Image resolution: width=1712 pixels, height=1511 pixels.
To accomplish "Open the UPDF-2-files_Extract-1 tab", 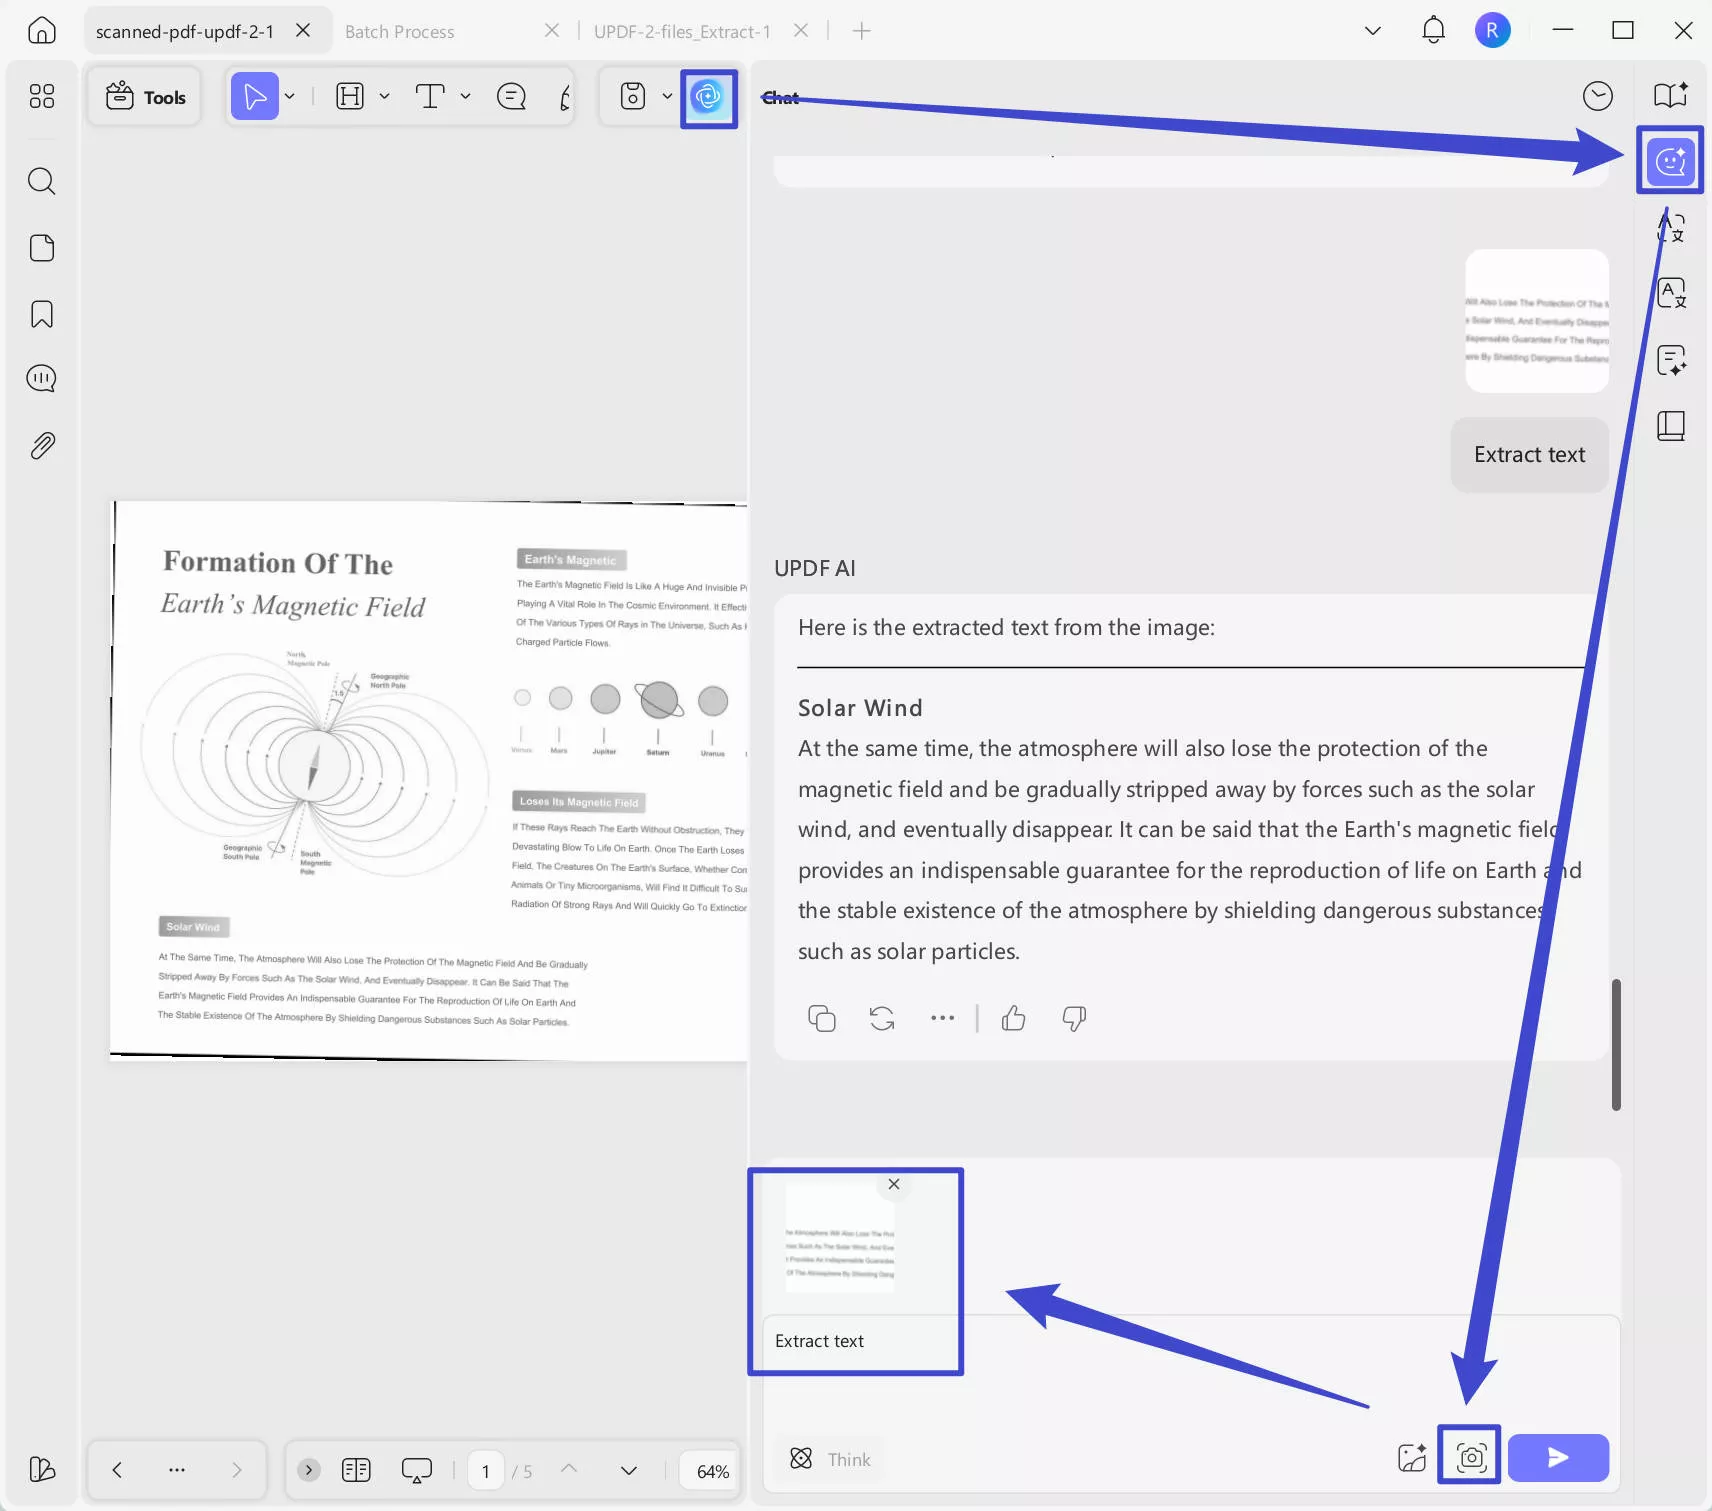I will coord(682,30).
